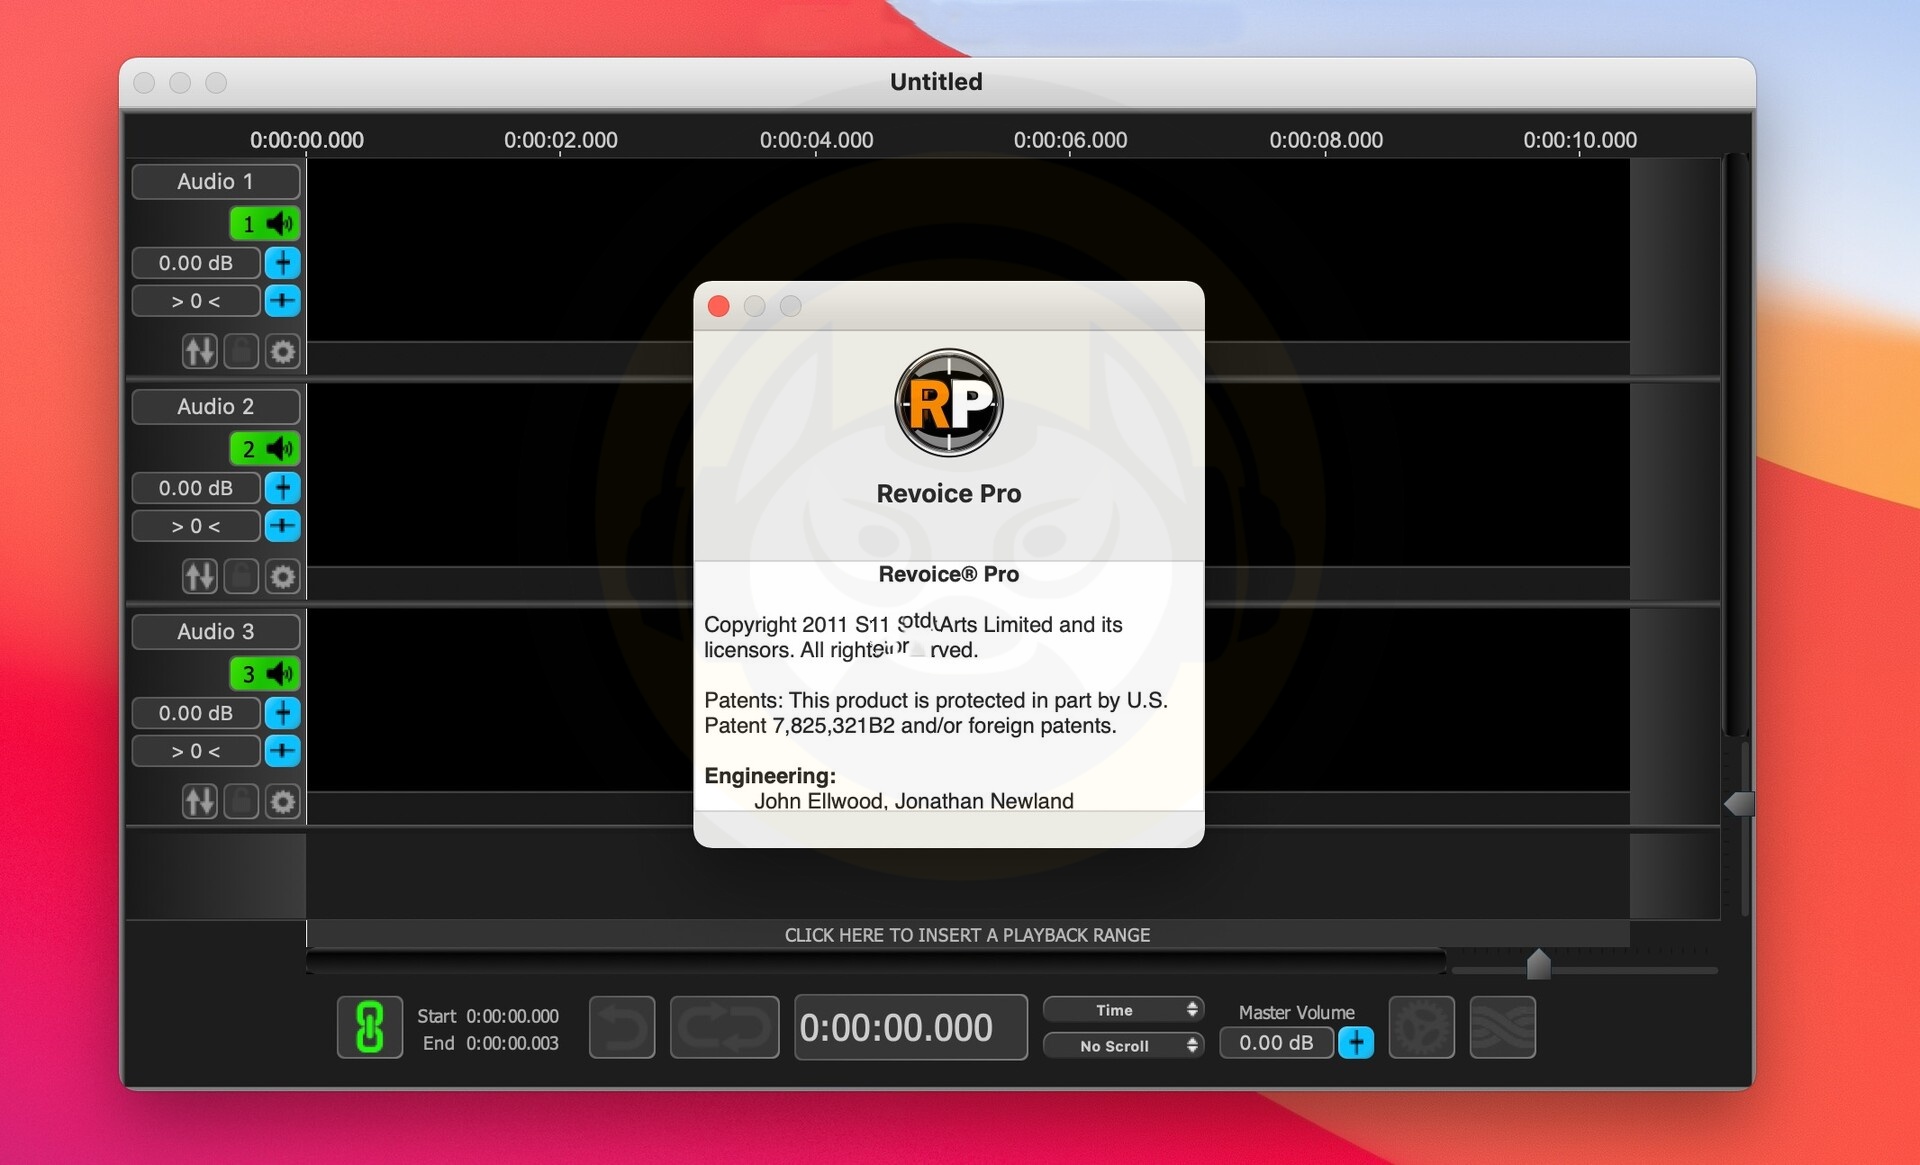This screenshot has width=1920, height=1165.
Task: Click the waveform process button
Action: click(x=1503, y=1027)
